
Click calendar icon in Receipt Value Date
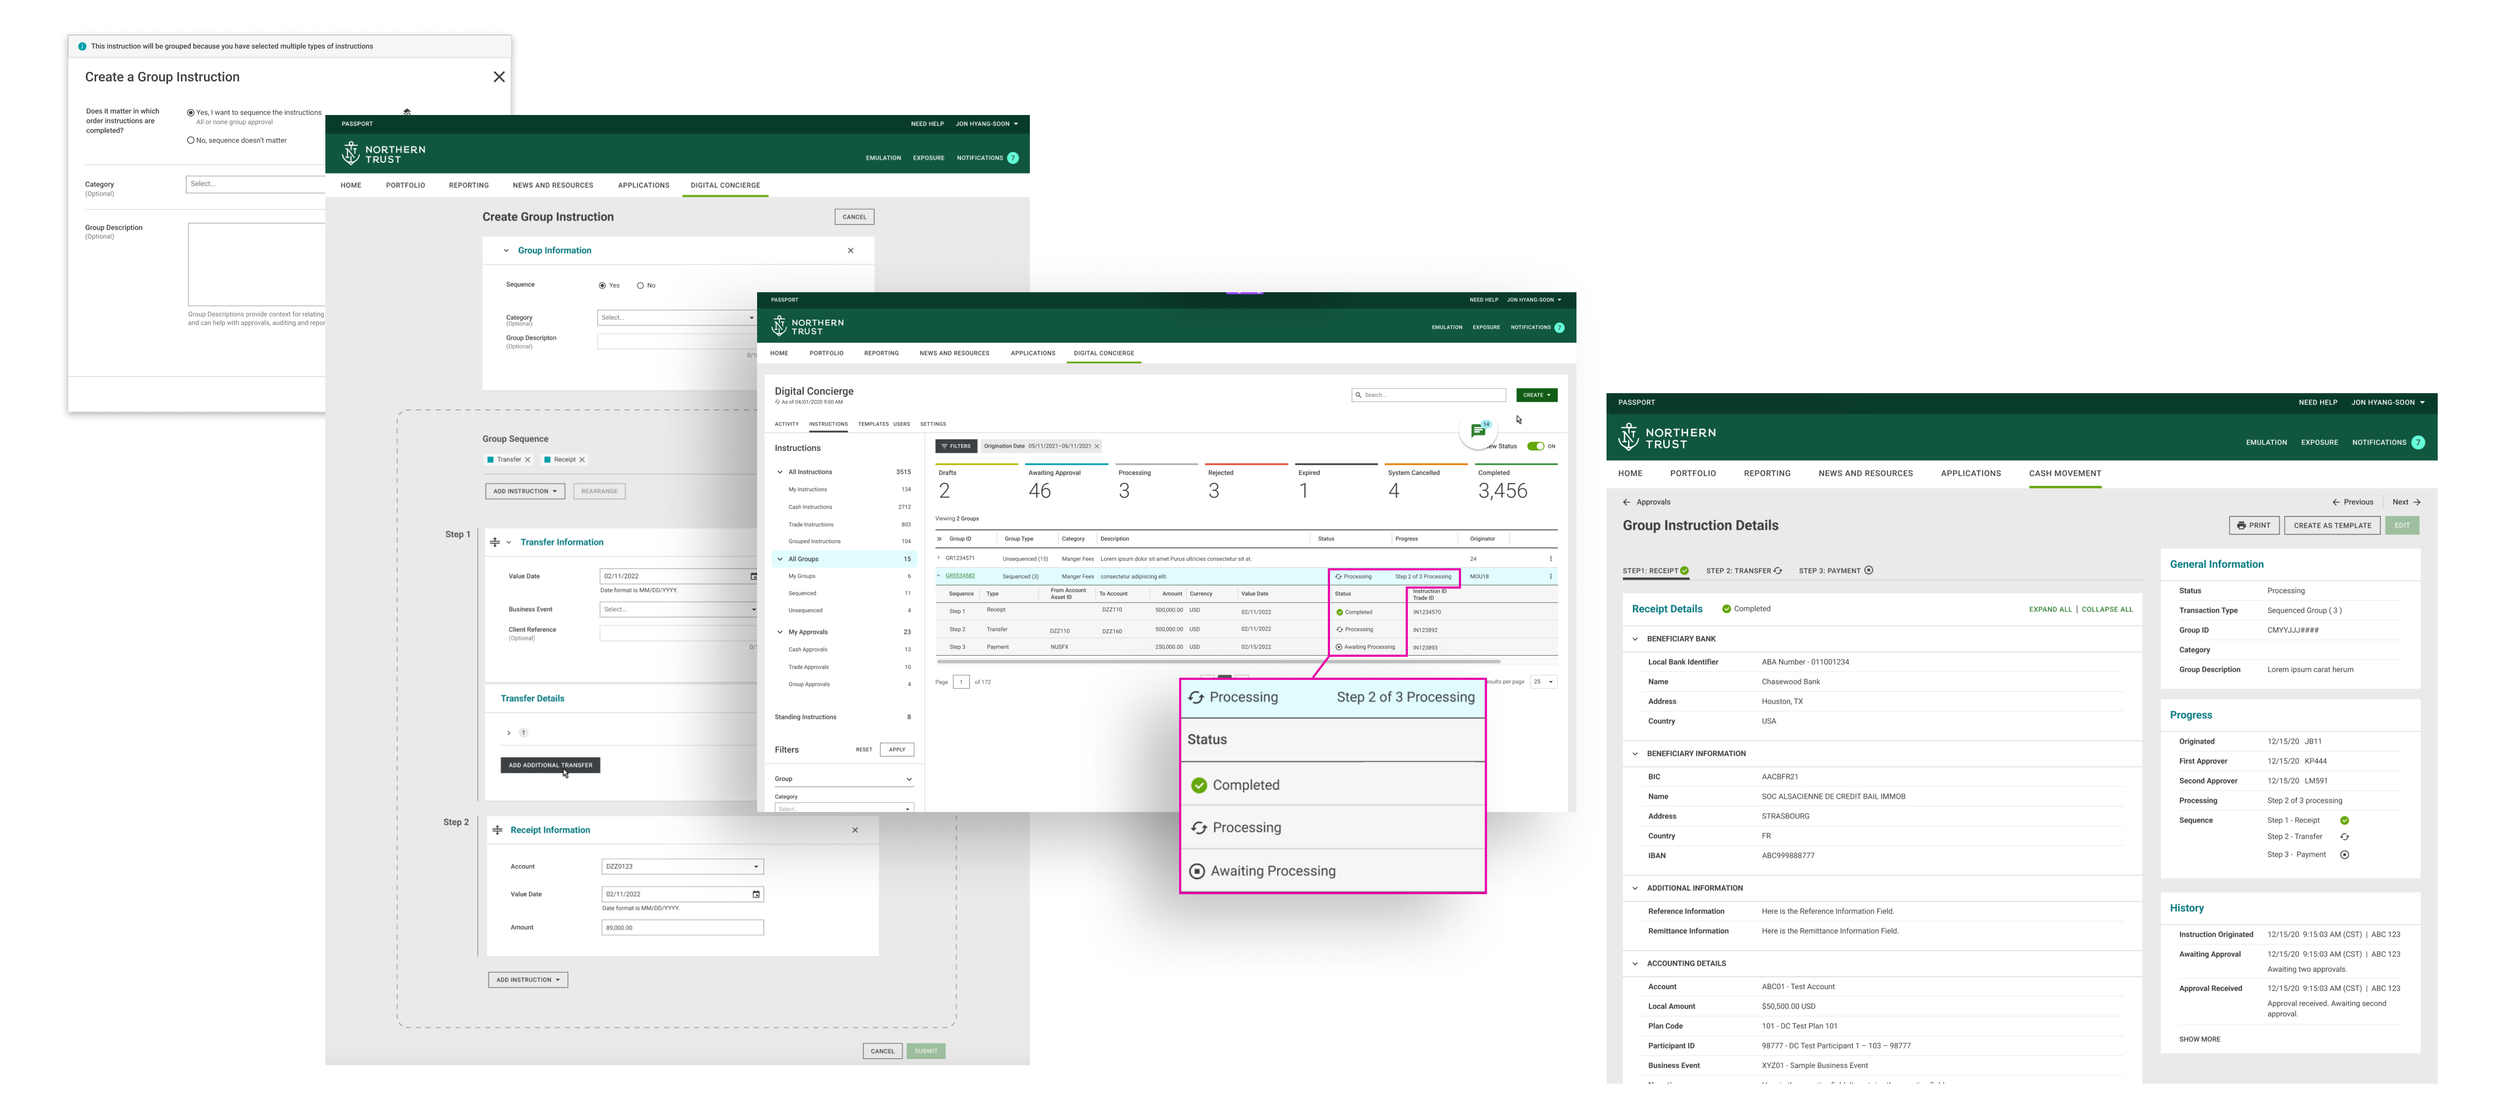756,894
